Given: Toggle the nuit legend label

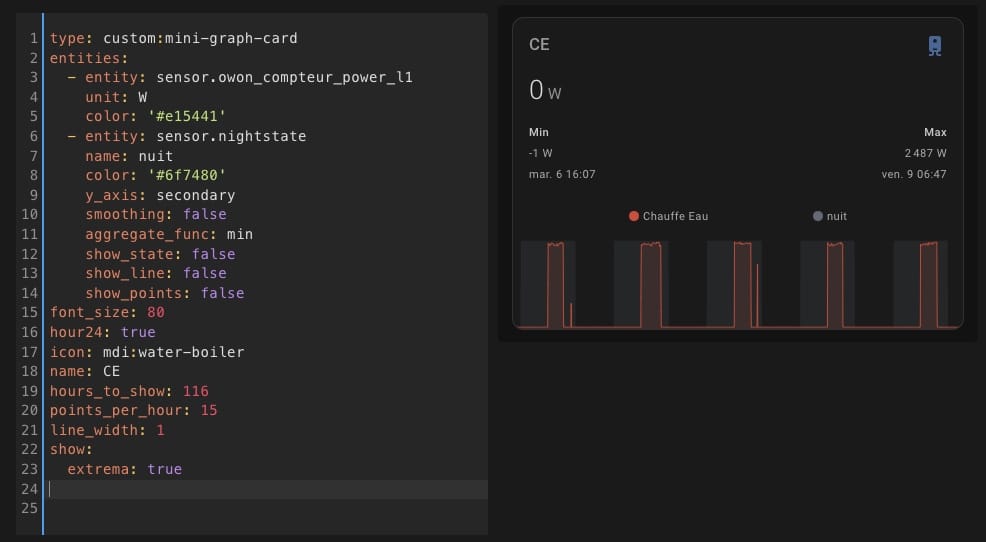Looking at the screenshot, I should click(836, 216).
